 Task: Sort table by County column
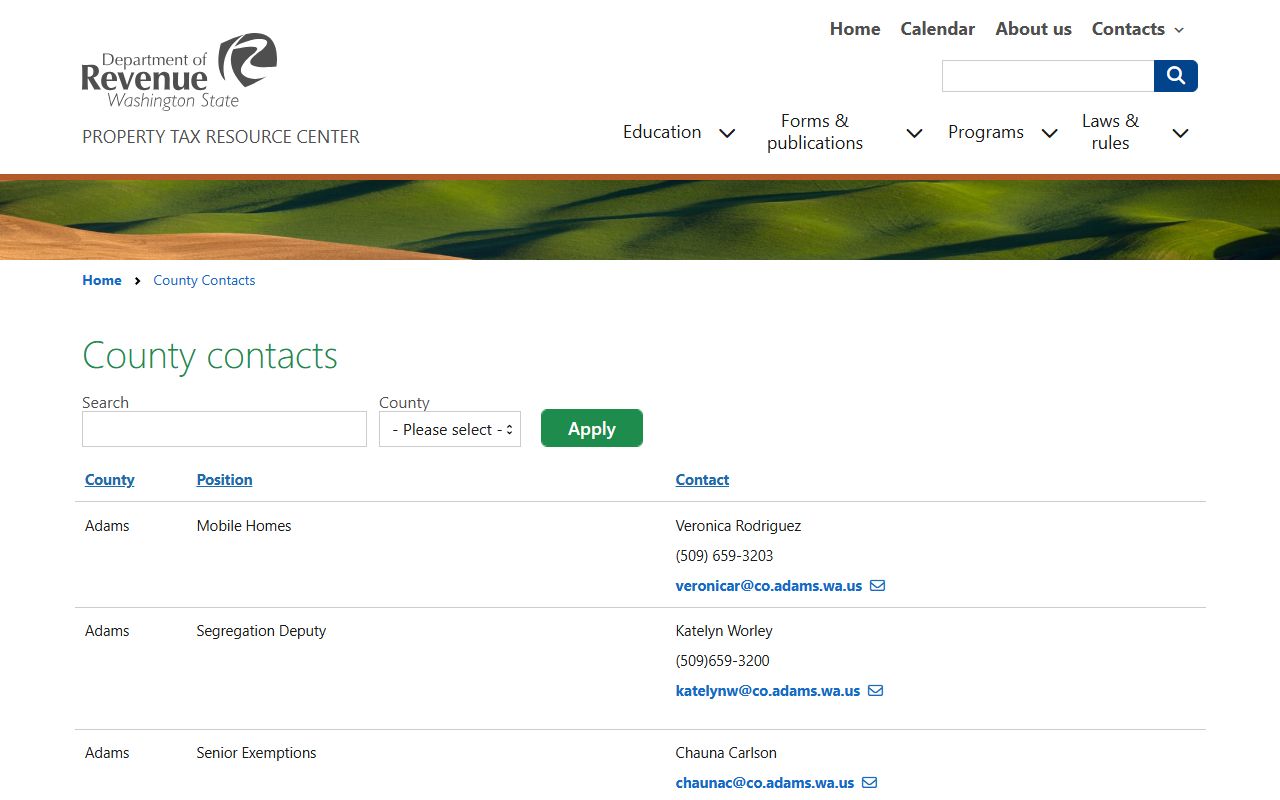tap(110, 480)
